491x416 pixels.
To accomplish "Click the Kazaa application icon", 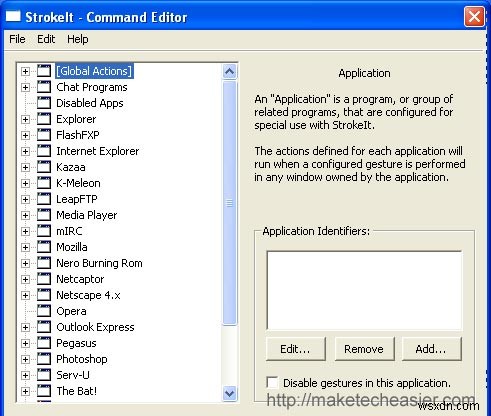I will 44,167.
